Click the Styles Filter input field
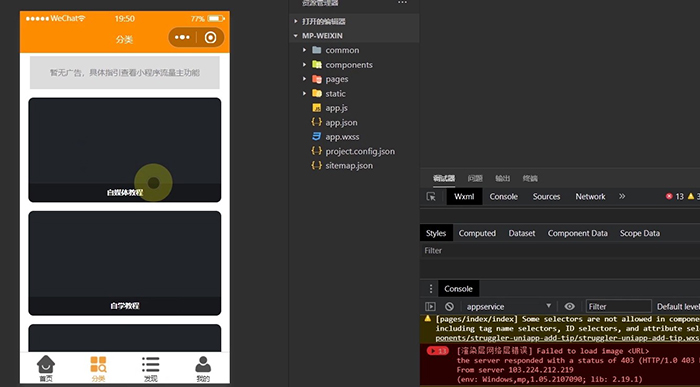Viewport: 700px width, 387px height. (560, 250)
